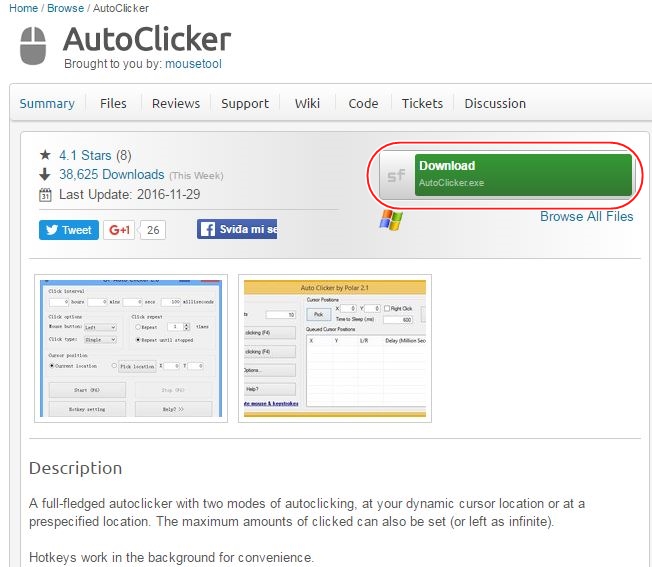Open the Home breadcrumb link
Viewport: 652px width, 567px height.
click(x=23, y=8)
